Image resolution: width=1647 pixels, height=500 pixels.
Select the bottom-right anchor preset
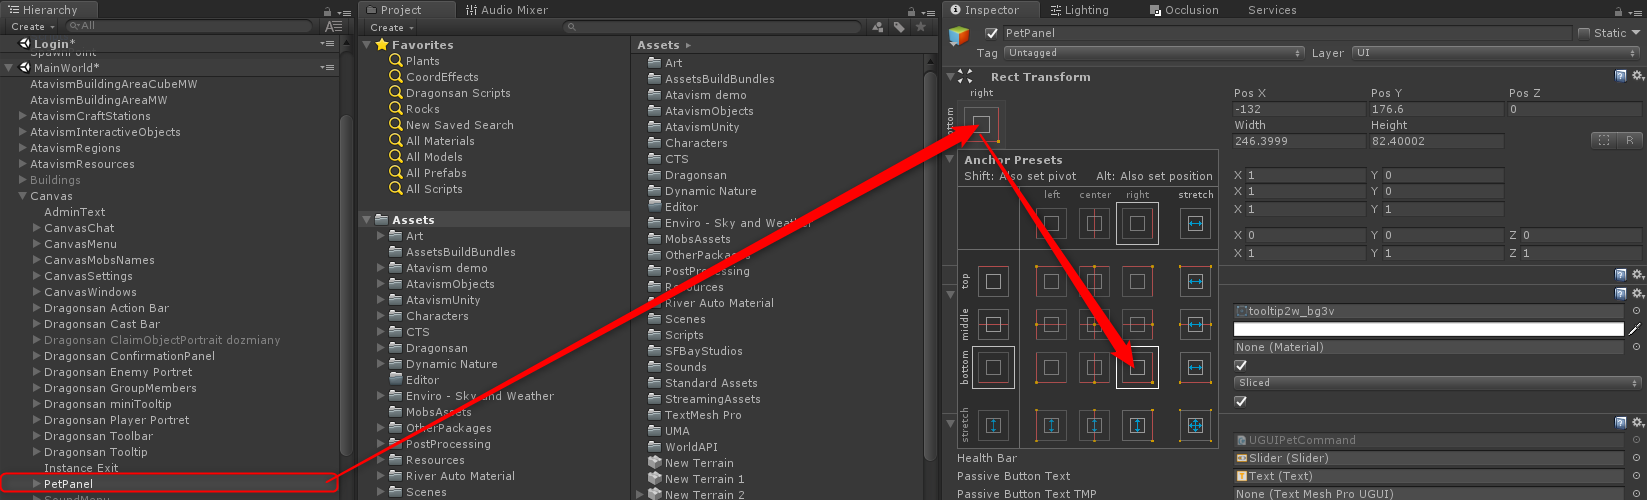[x=1137, y=368]
